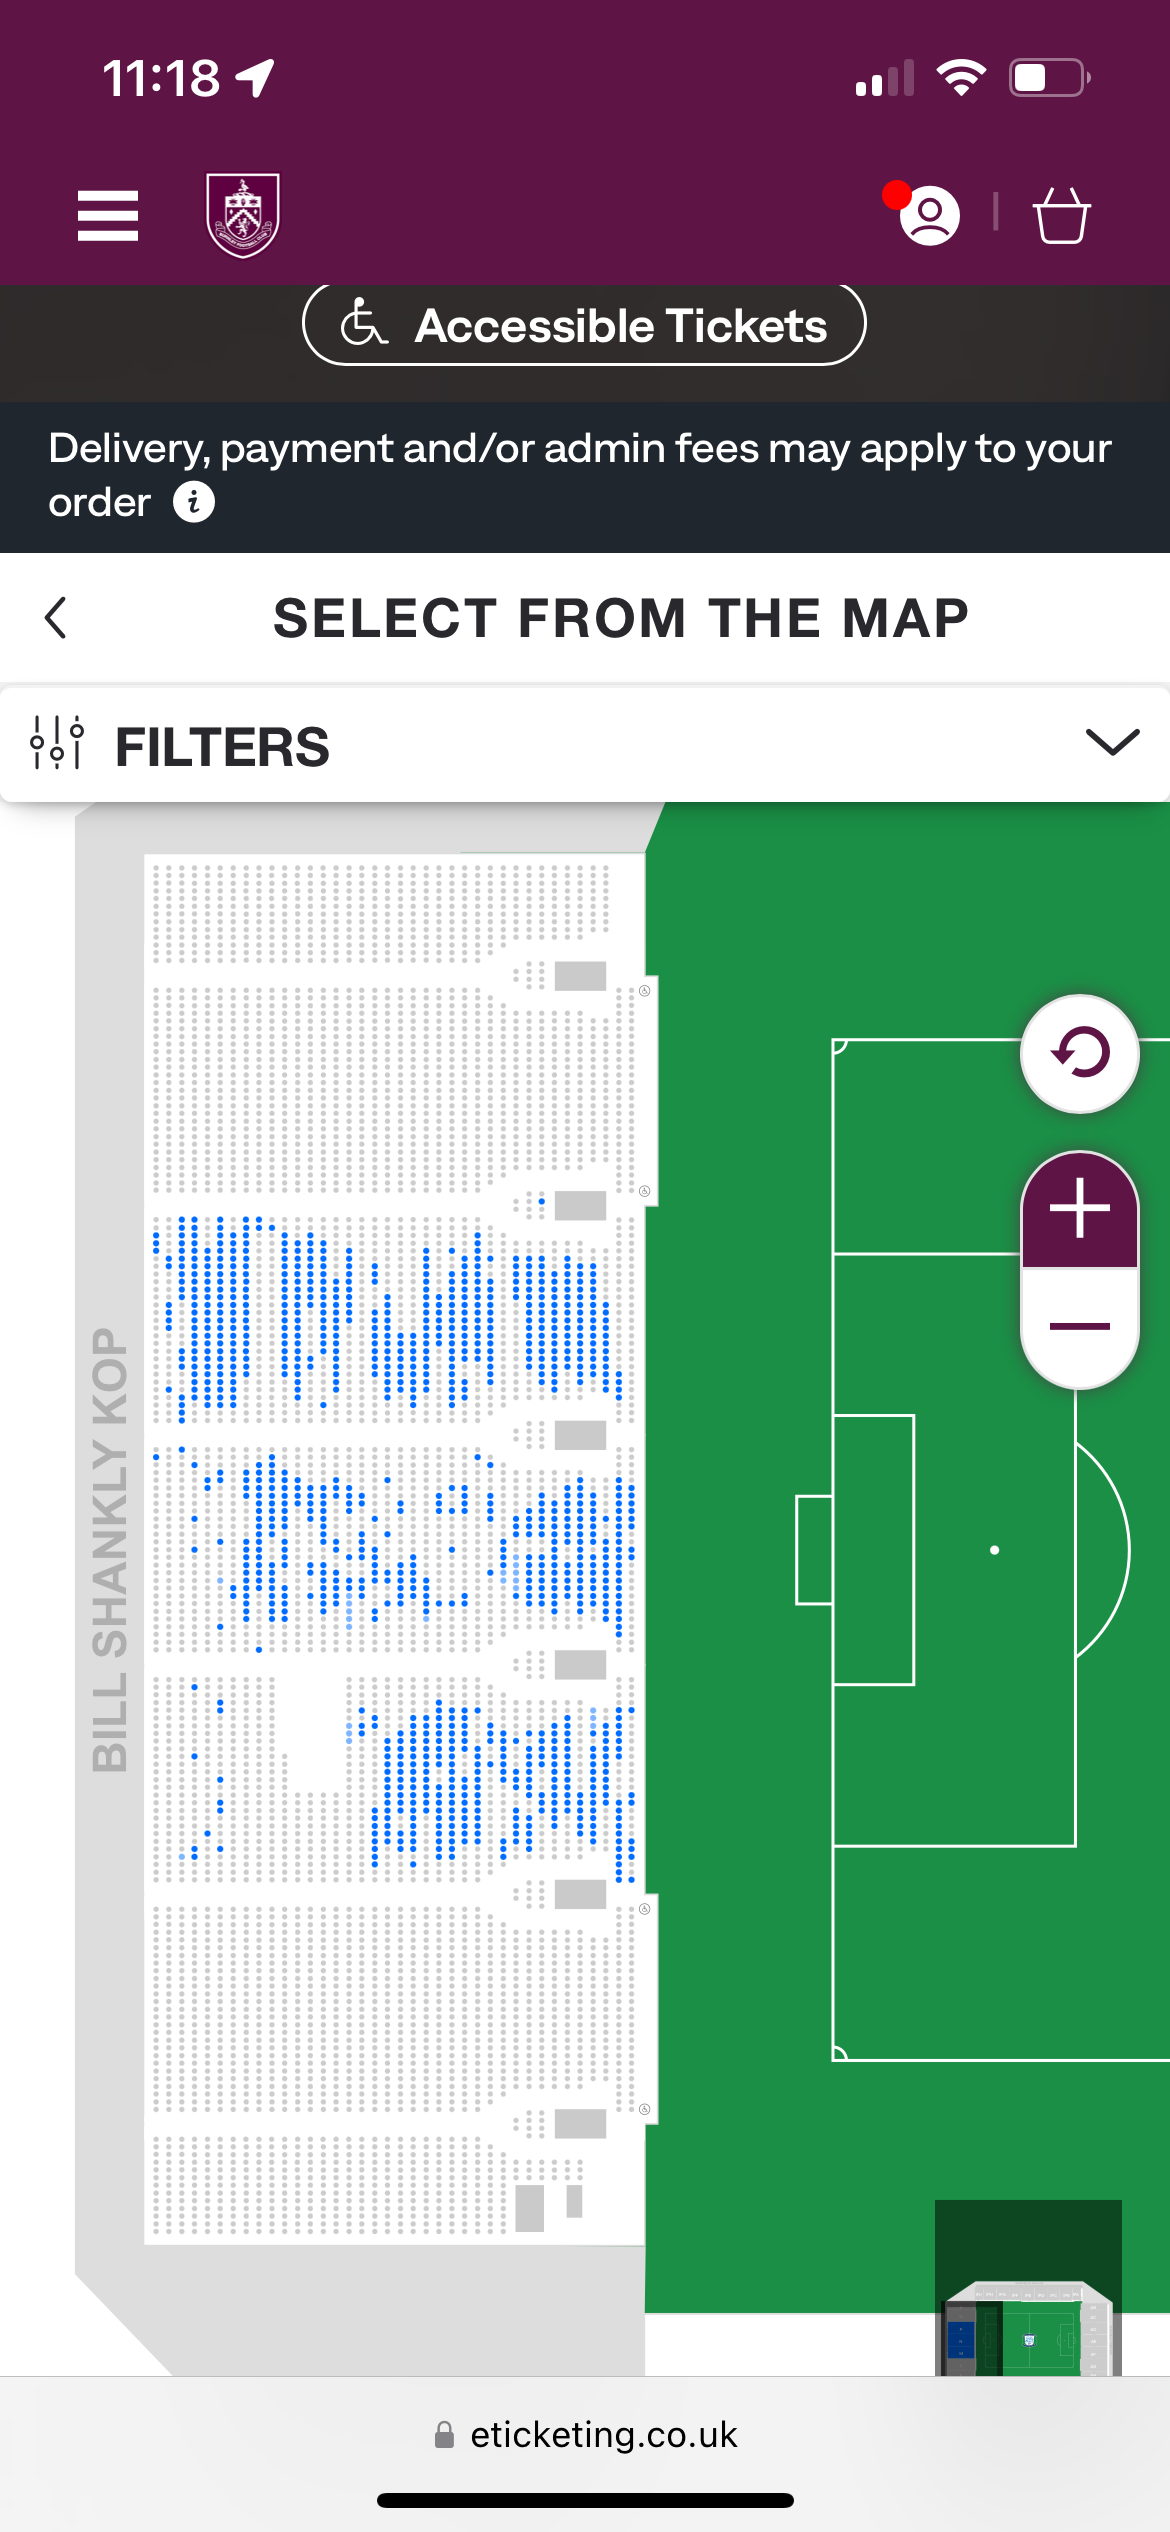Open the hamburger navigation menu
The width and height of the screenshot is (1170, 2532).
(108, 216)
